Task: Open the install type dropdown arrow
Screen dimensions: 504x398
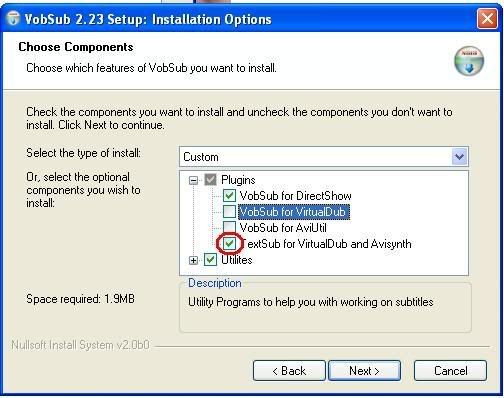Action: [460, 157]
